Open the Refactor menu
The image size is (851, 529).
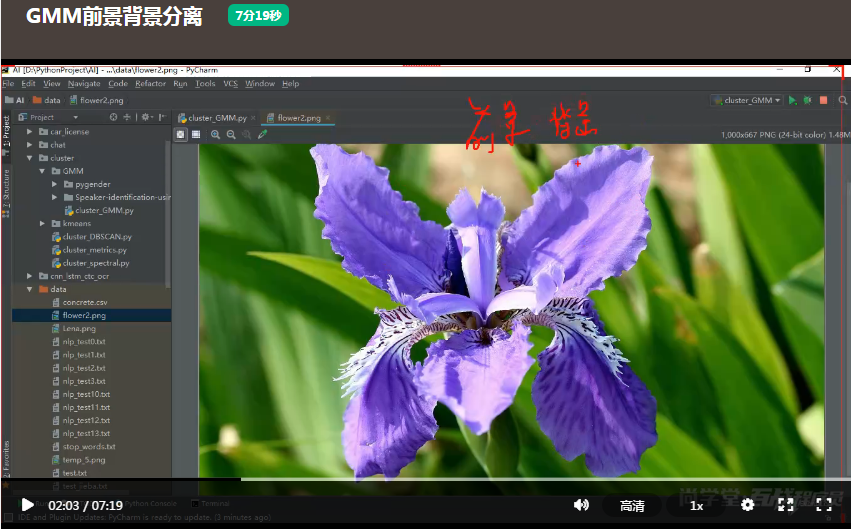(150, 84)
